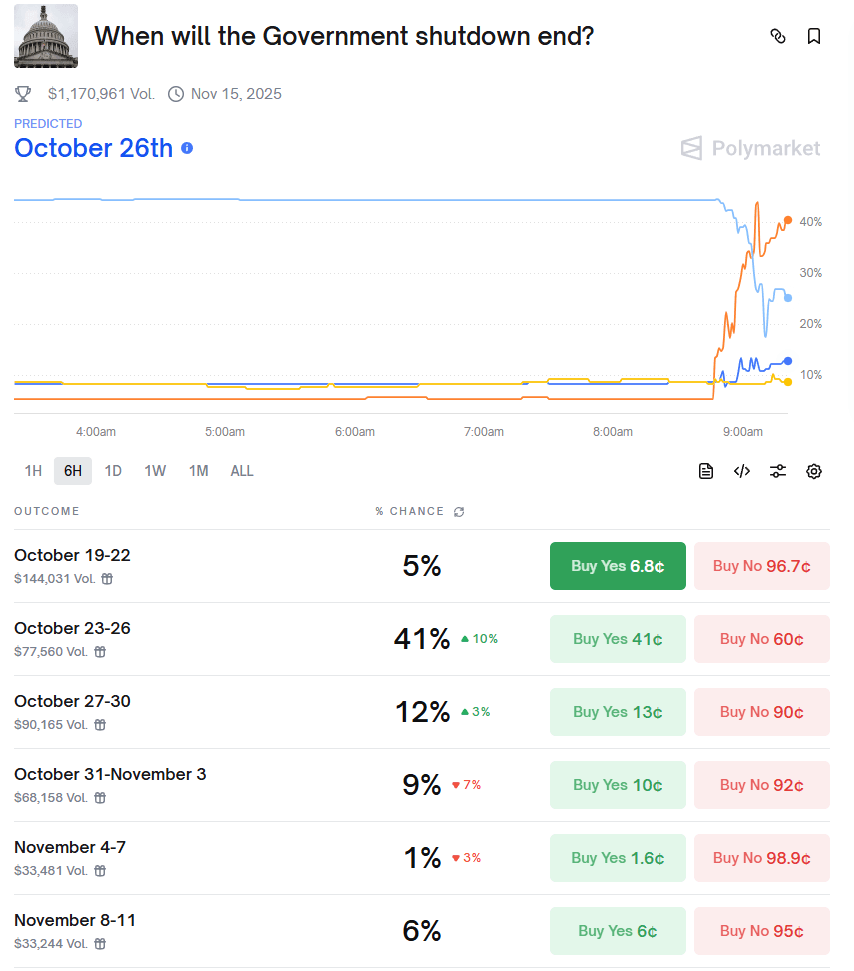The image size is (854, 971).
Task: Click gift icon under November 8-11
Action: click(100, 944)
